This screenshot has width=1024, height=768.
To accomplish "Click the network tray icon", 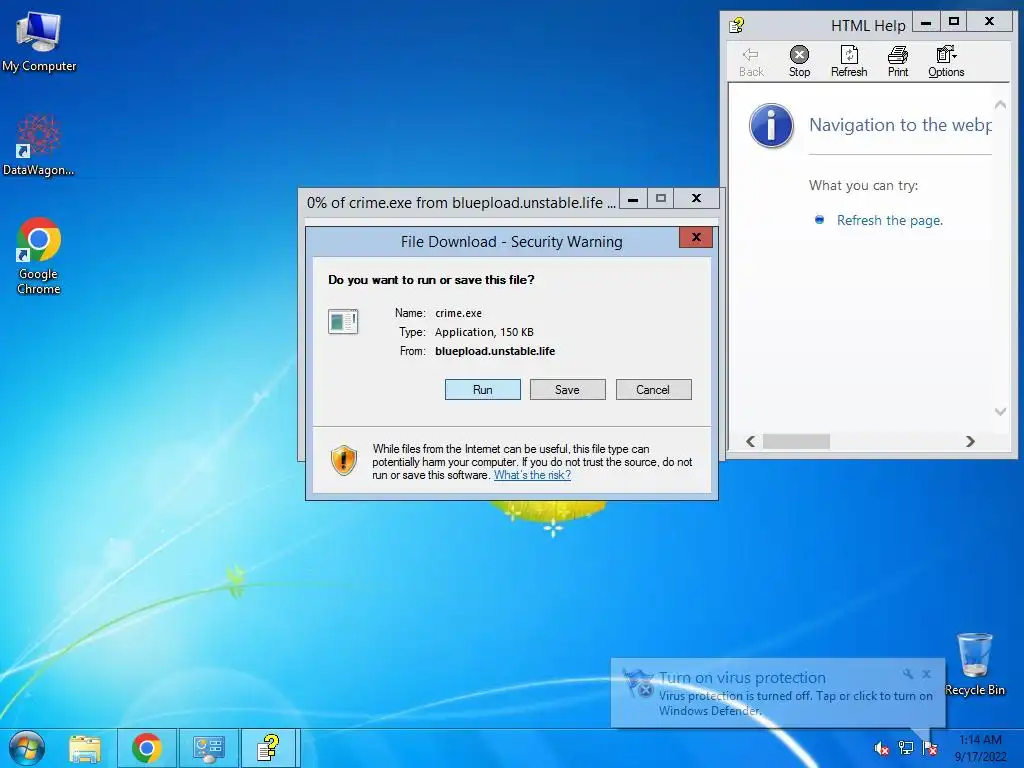I will pyautogui.click(x=906, y=748).
